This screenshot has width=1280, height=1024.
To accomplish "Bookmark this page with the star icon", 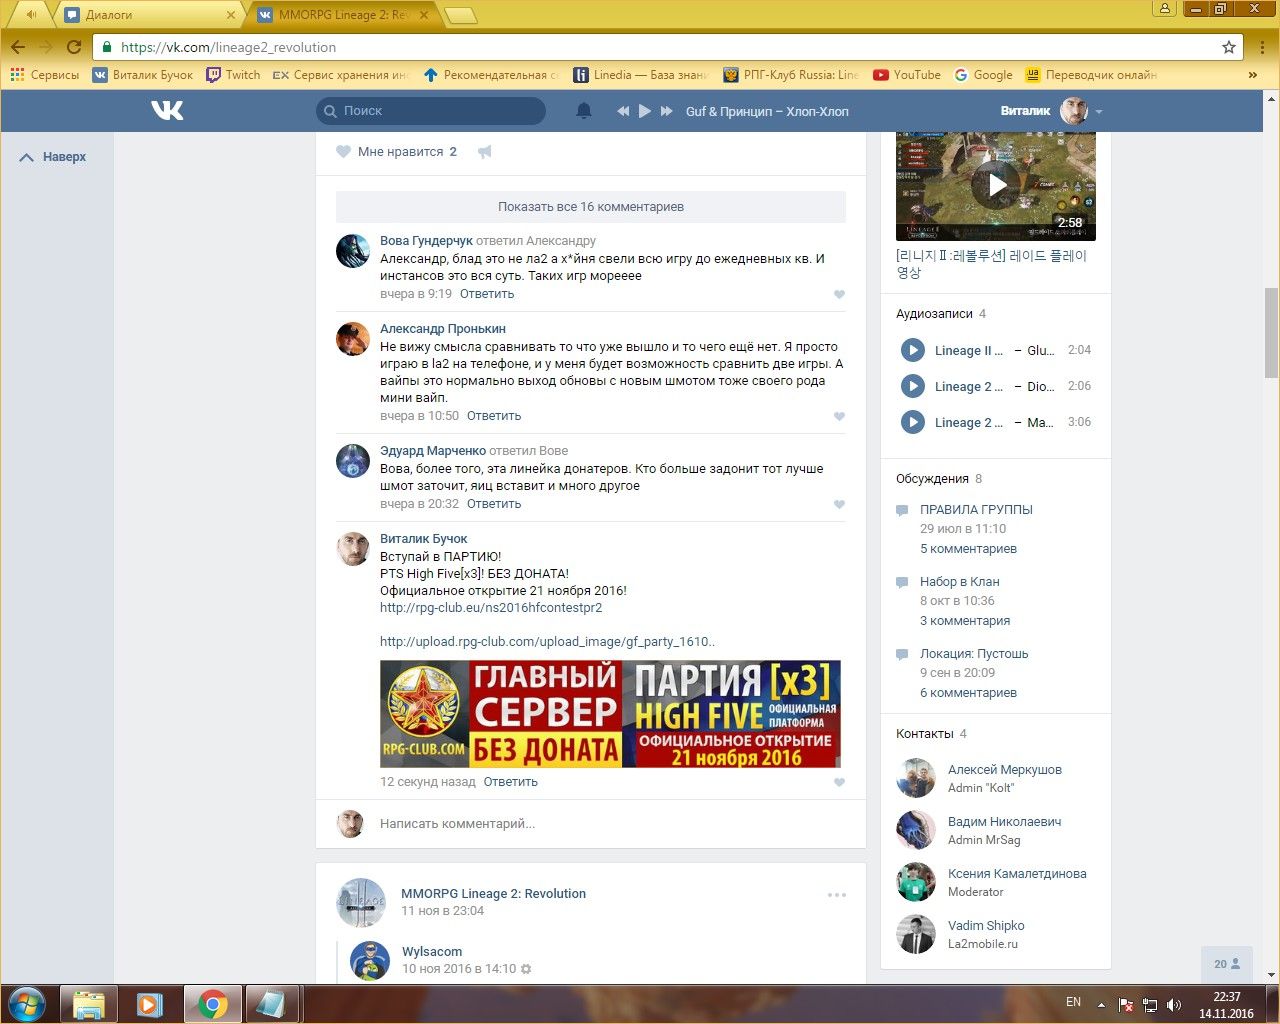I will [x=1229, y=47].
